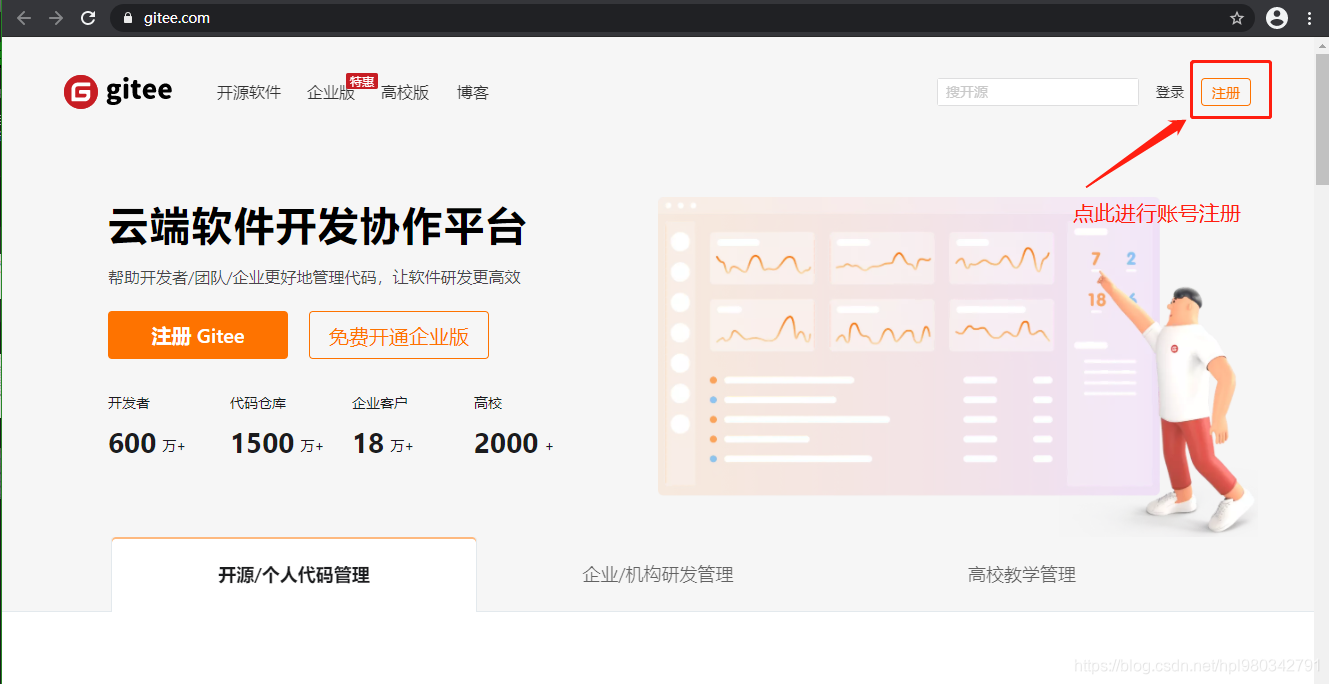
Task: Click the 特惠 badge on 企业版
Action: point(361,81)
